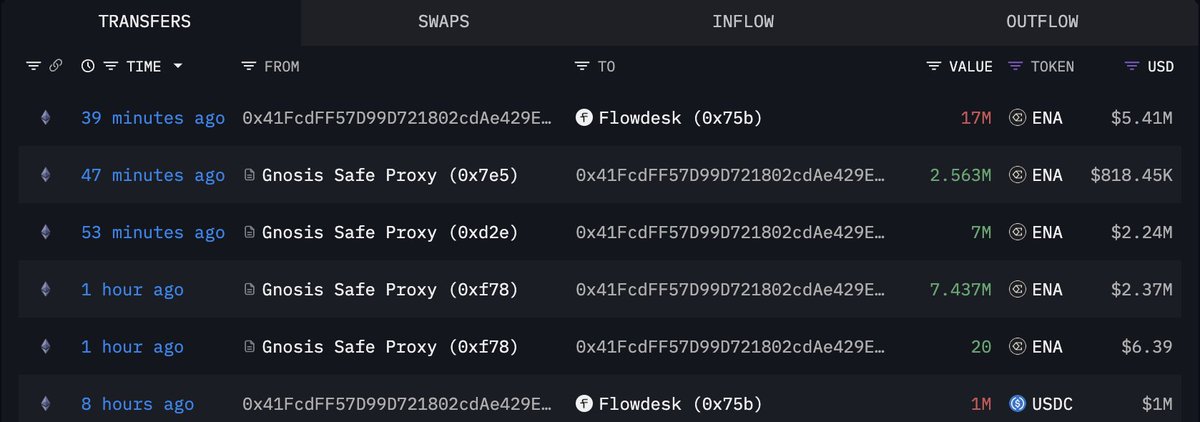
Task: Open the FROM column filter
Action: [x=249, y=66]
